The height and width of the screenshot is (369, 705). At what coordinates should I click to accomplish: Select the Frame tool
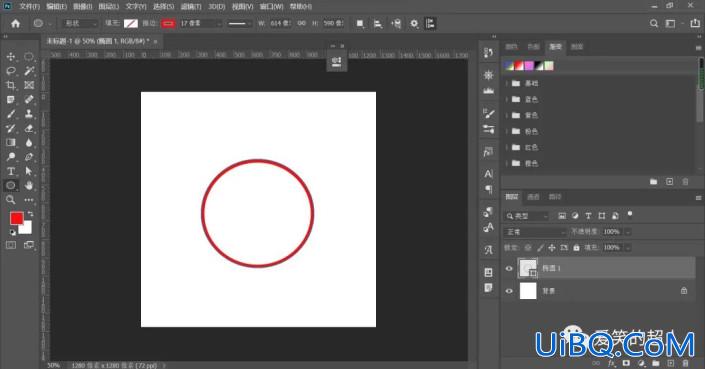29,85
